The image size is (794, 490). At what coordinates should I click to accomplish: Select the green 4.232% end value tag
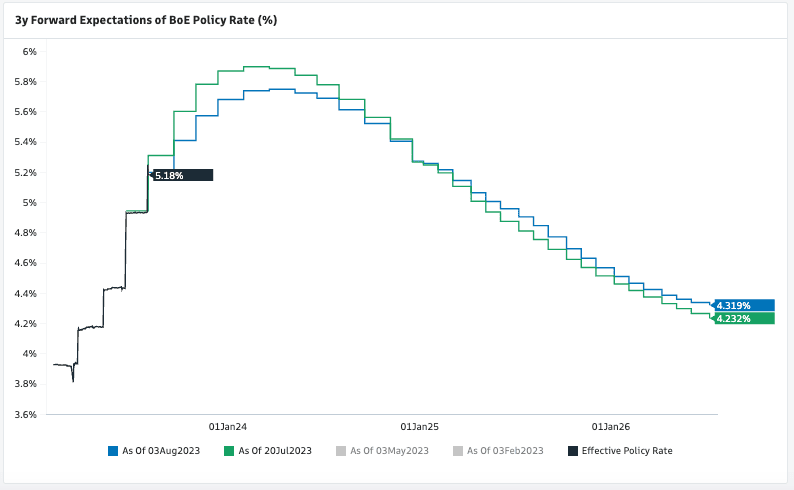(745, 319)
